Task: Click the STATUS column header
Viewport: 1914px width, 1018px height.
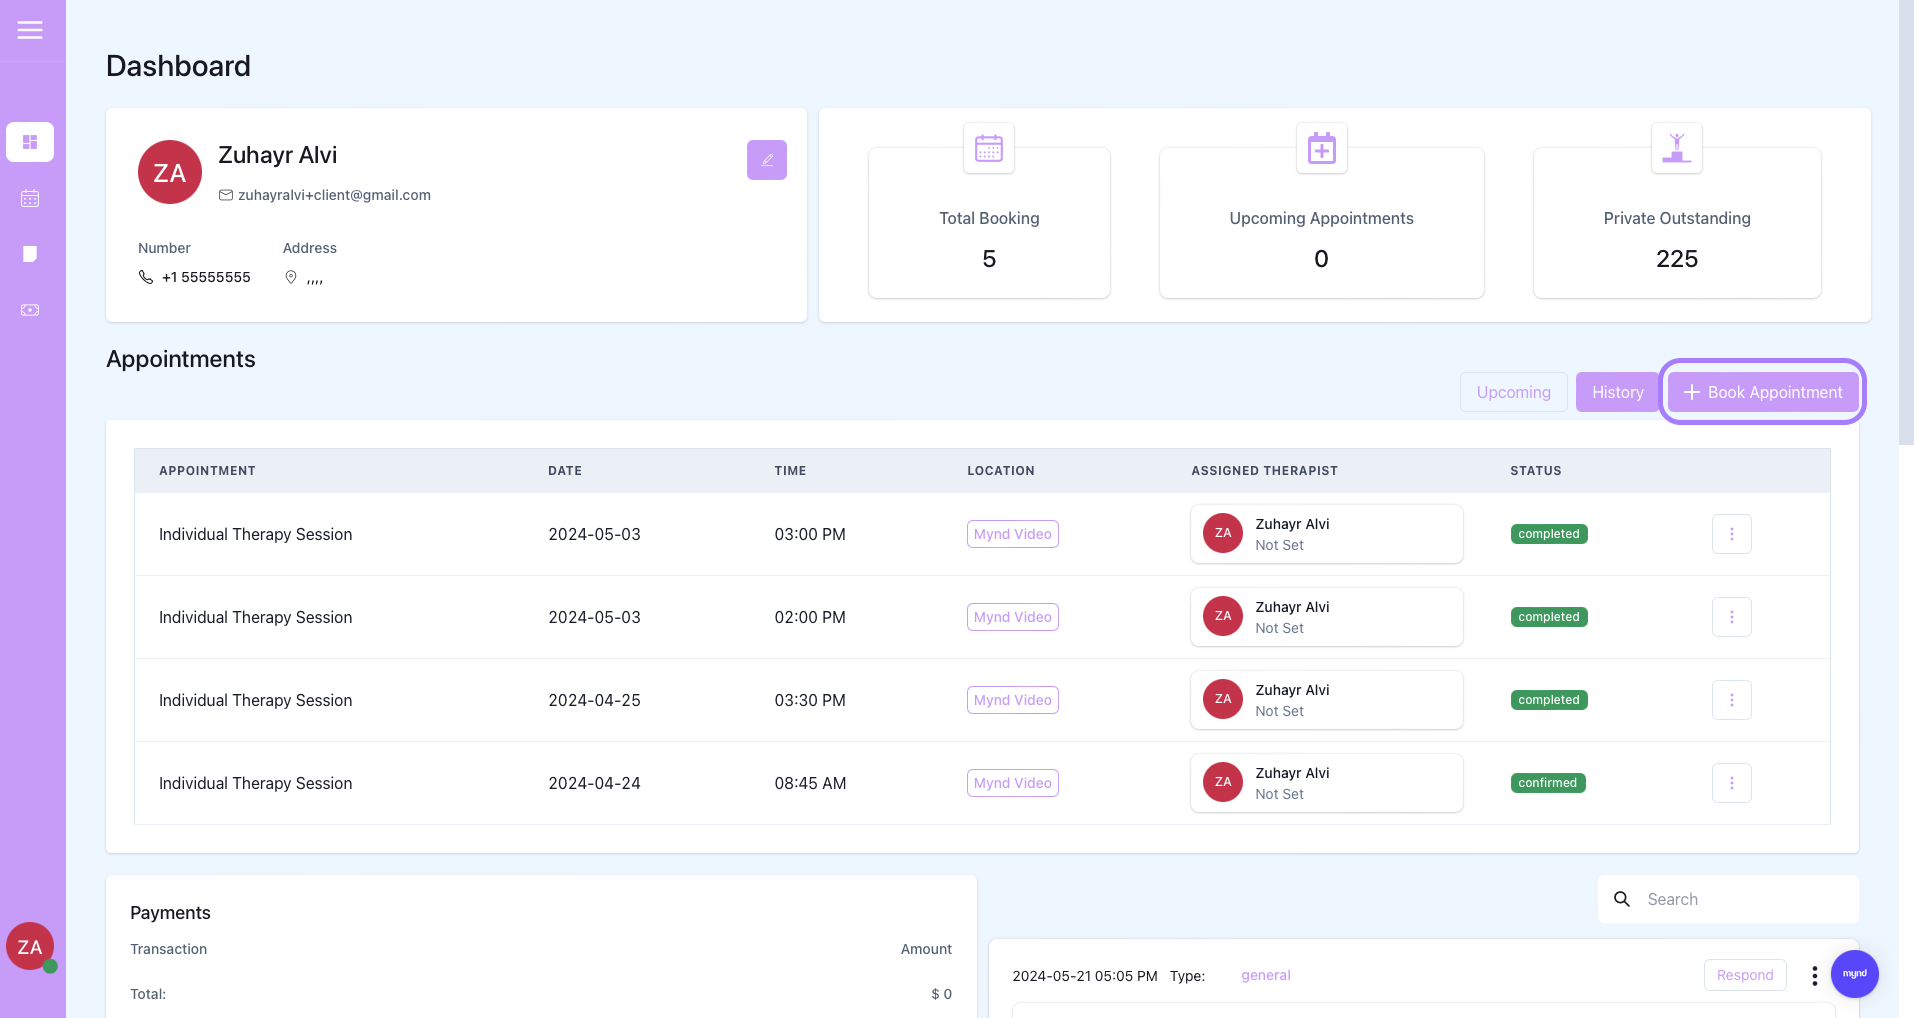Action: tap(1536, 471)
